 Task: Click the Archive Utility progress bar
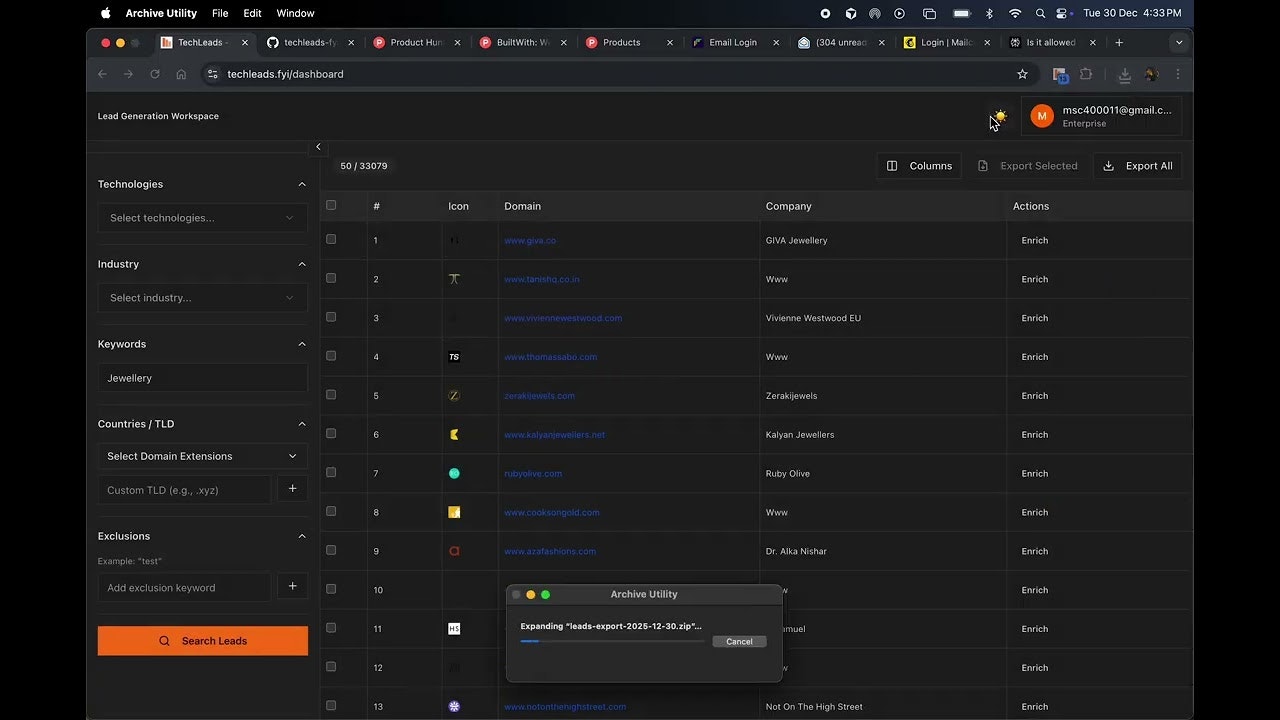click(612, 641)
